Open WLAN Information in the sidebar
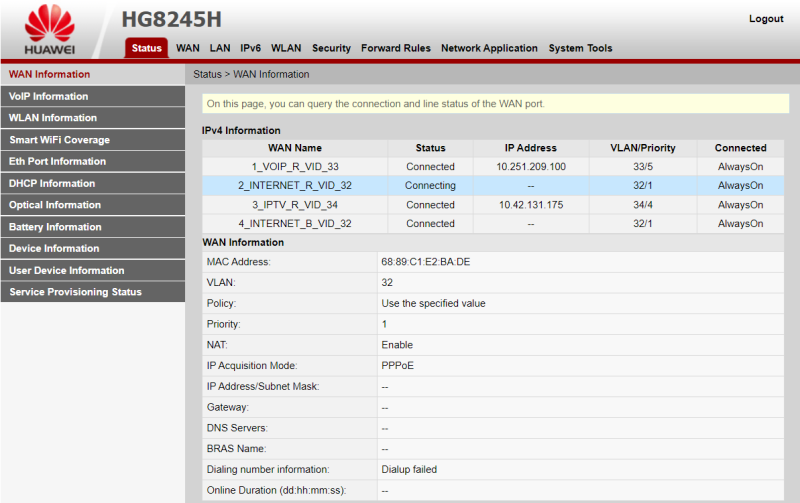 click(x=92, y=118)
